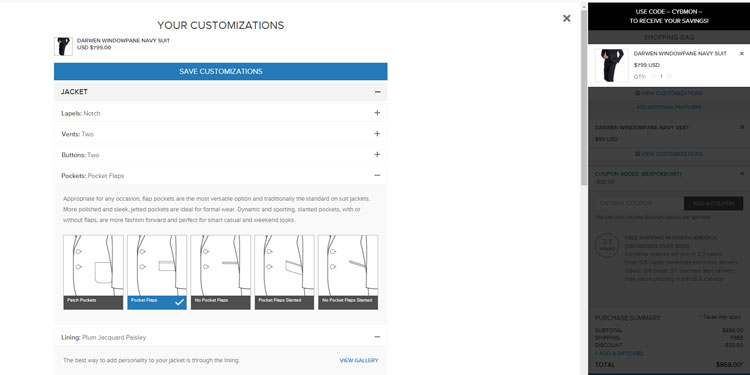Image resolution: width=750 pixels, height=375 pixels.
Task: Click the dialog's vertical scrollbar
Action: (x=584, y=98)
